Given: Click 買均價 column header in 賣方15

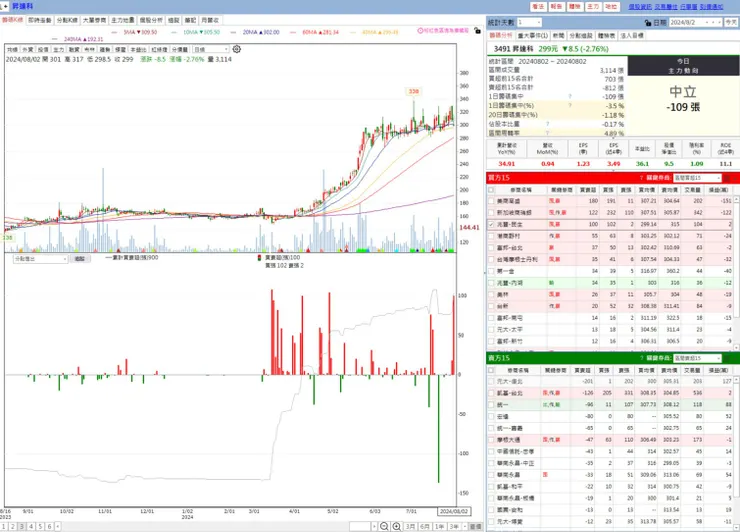Looking at the screenshot, I should (646, 371).
